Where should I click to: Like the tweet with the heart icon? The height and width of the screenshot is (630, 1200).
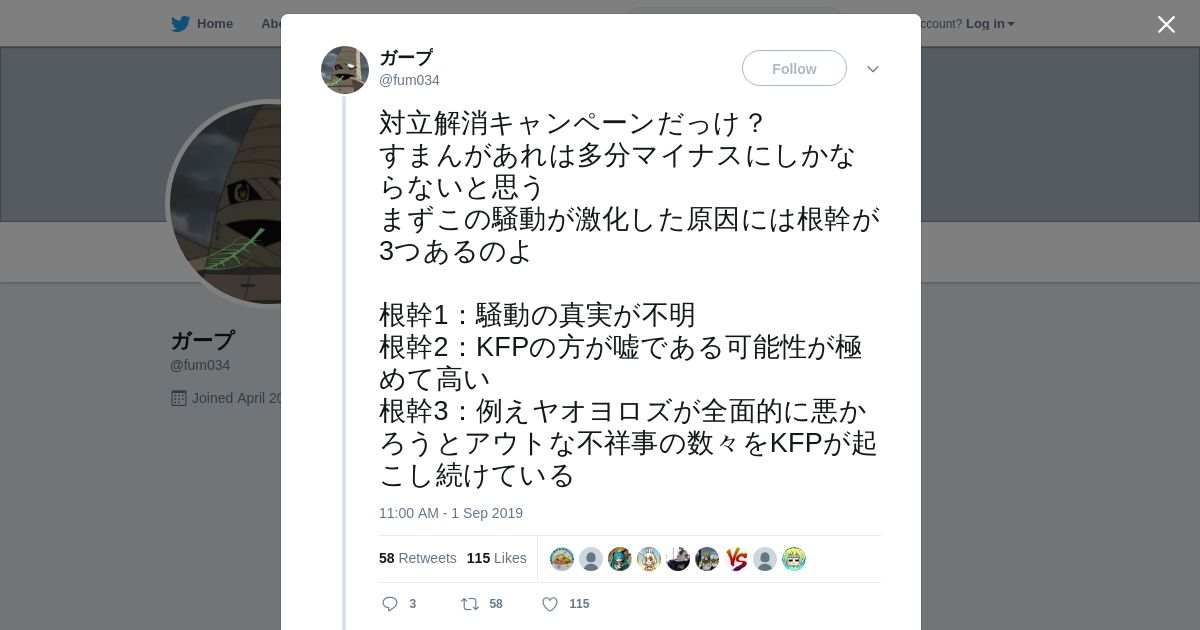pos(550,604)
